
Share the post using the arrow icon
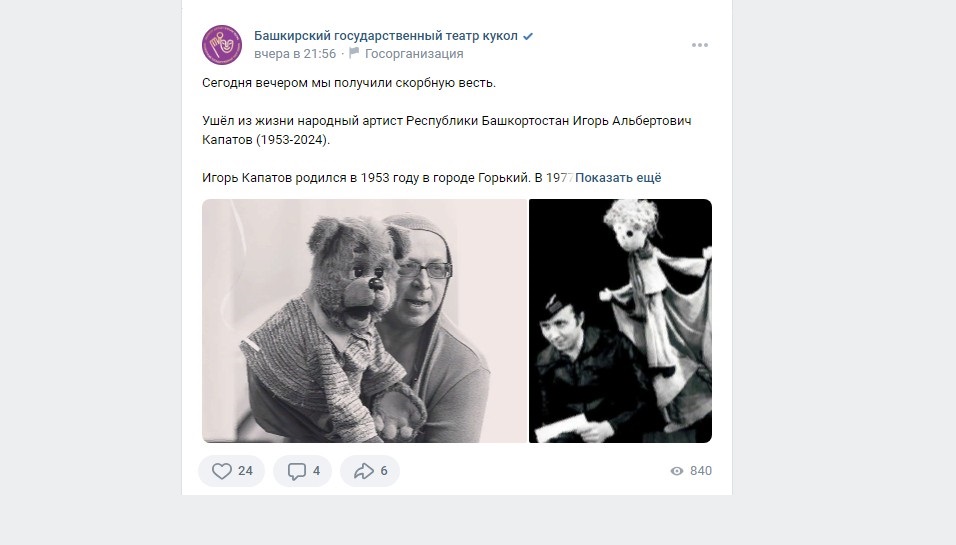click(x=363, y=471)
